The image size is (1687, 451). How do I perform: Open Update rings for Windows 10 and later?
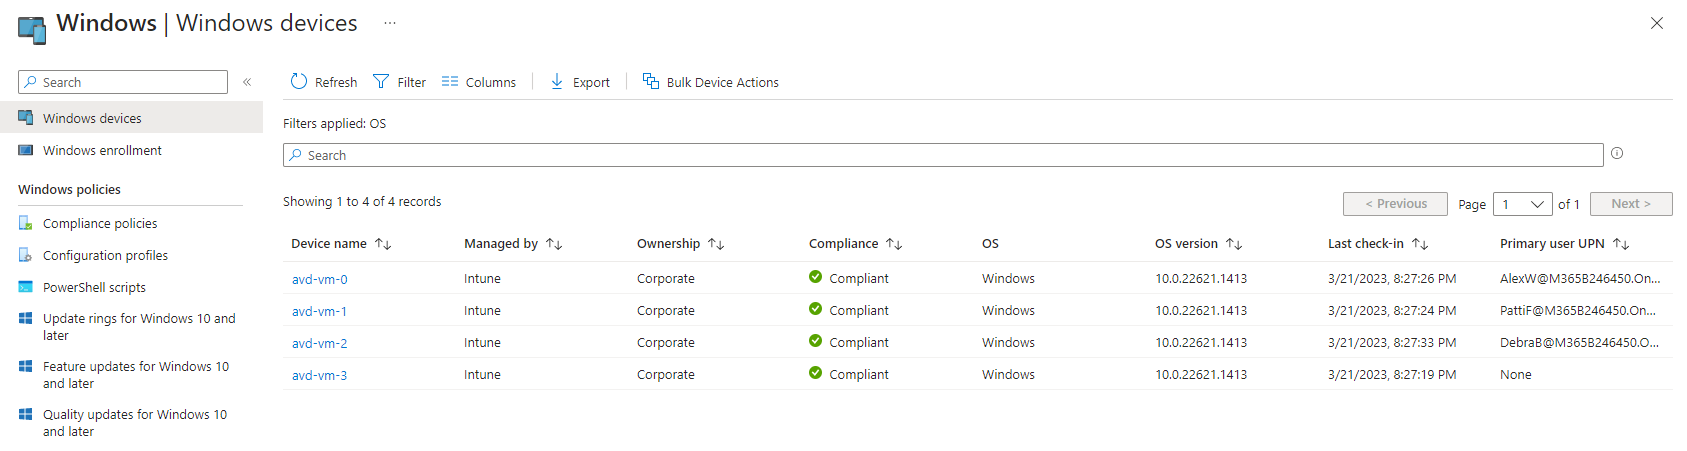pyautogui.click(x=139, y=327)
